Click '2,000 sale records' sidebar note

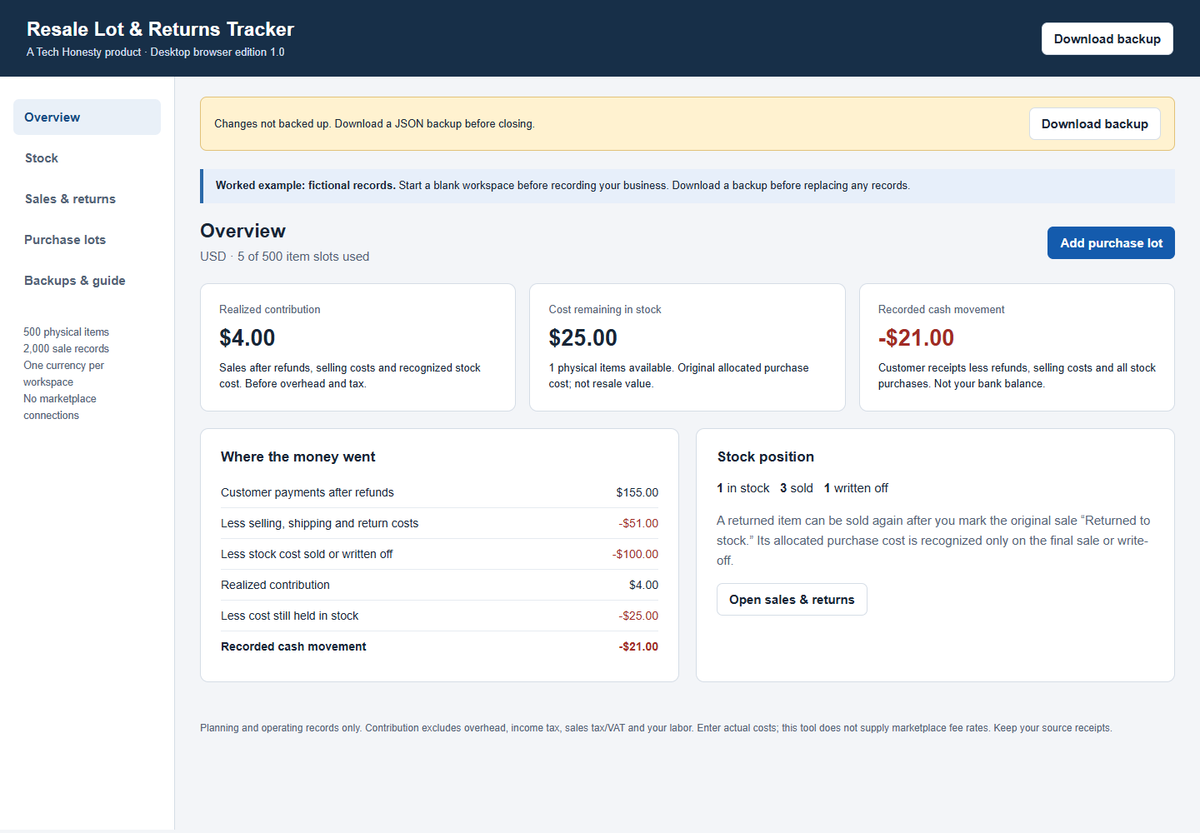tap(66, 349)
